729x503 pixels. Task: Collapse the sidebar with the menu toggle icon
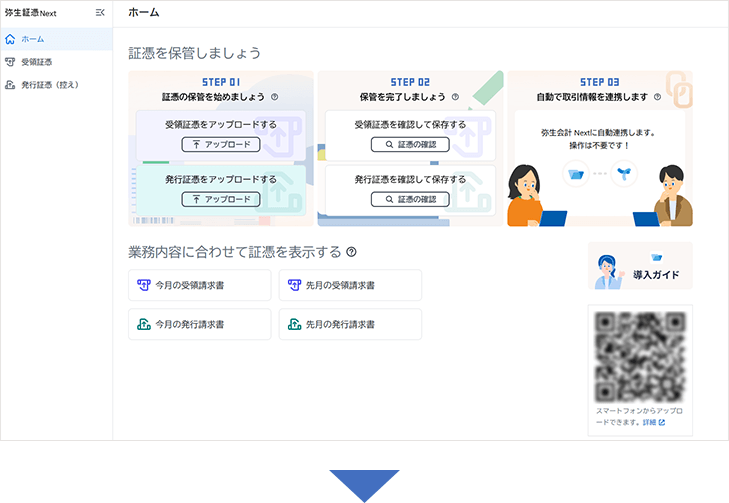point(99,13)
